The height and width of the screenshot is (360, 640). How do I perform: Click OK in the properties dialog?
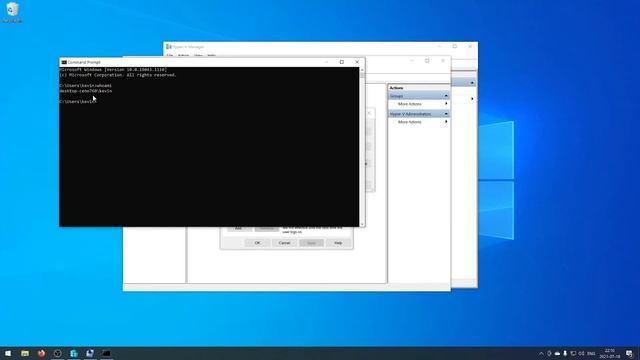coord(257,243)
